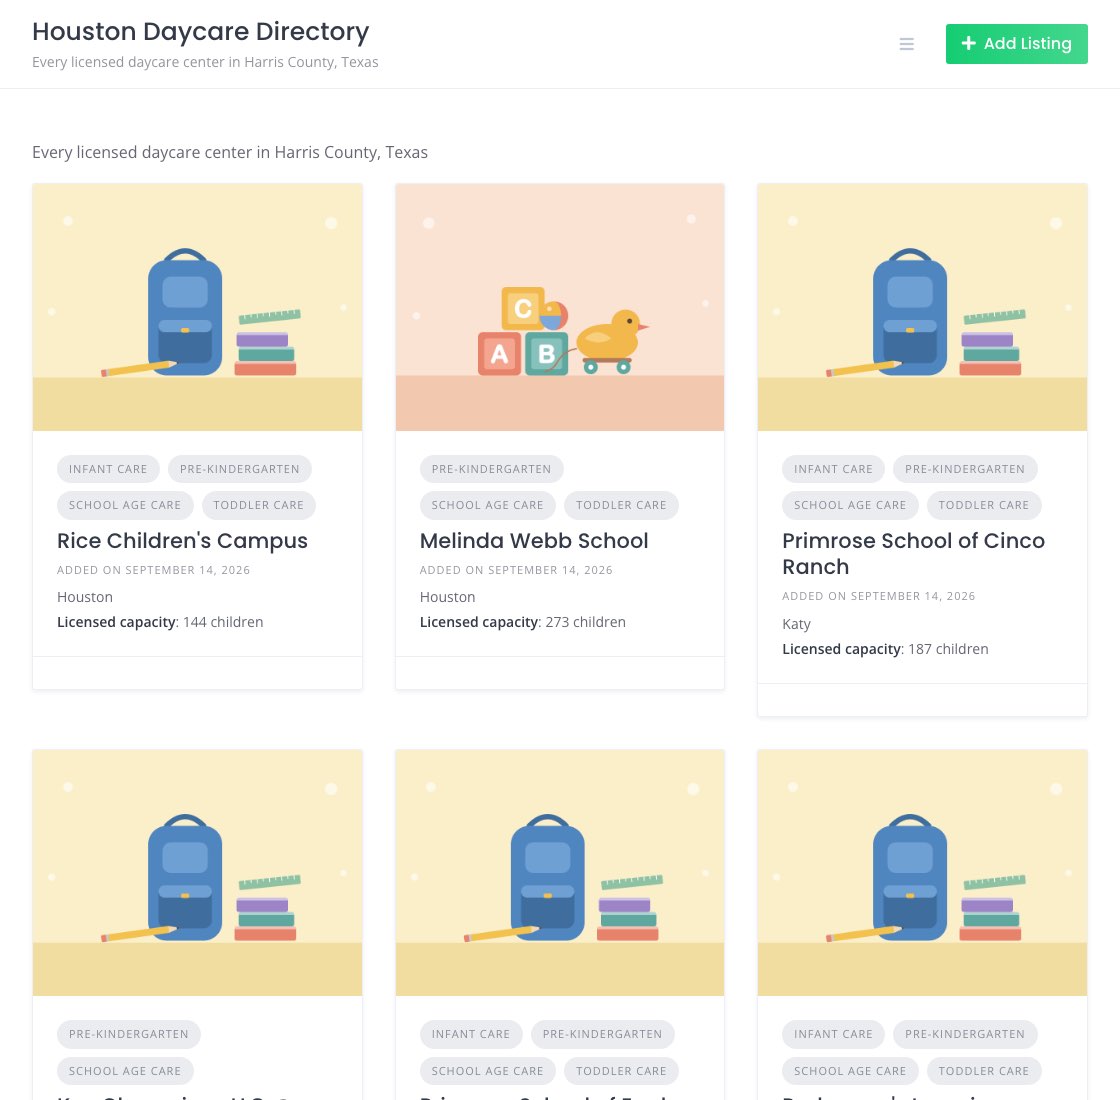Choose Toddler Care tag on Melinda Webb School
1120x1100 pixels.
click(x=621, y=505)
